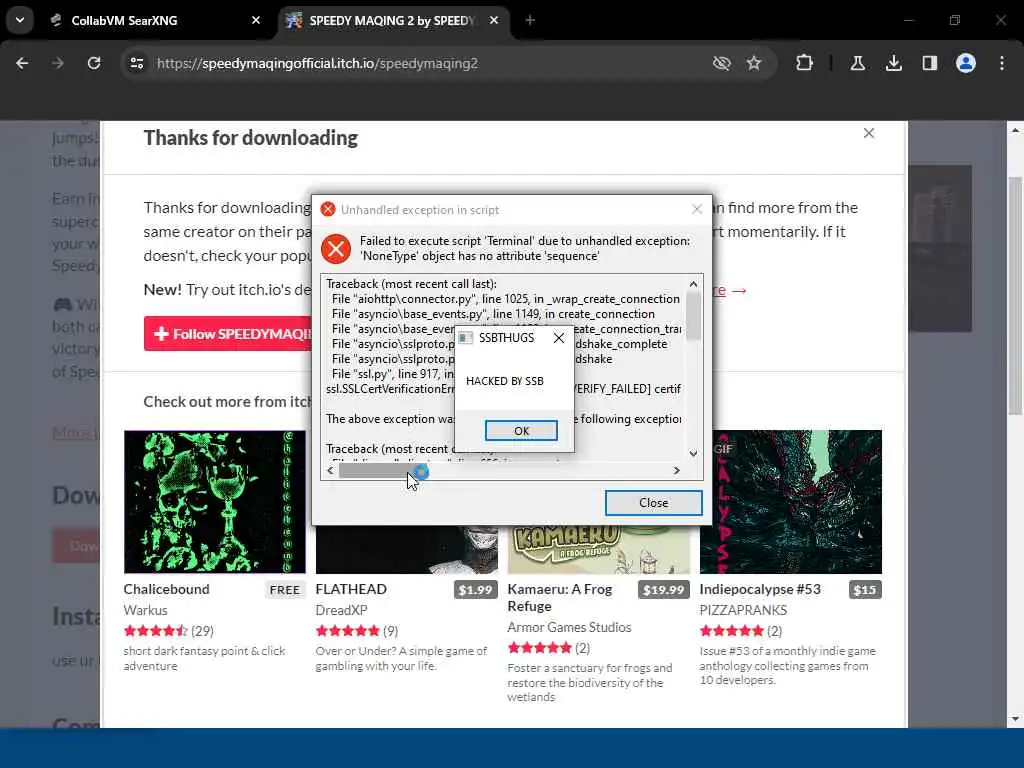Click the $1.99 price tag
The height and width of the screenshot is (768, 1024).
click(475, 590)
